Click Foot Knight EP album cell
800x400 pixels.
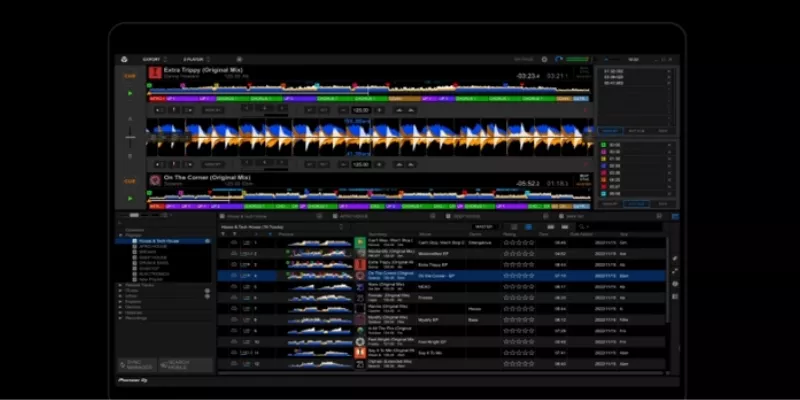click(433, 342)
